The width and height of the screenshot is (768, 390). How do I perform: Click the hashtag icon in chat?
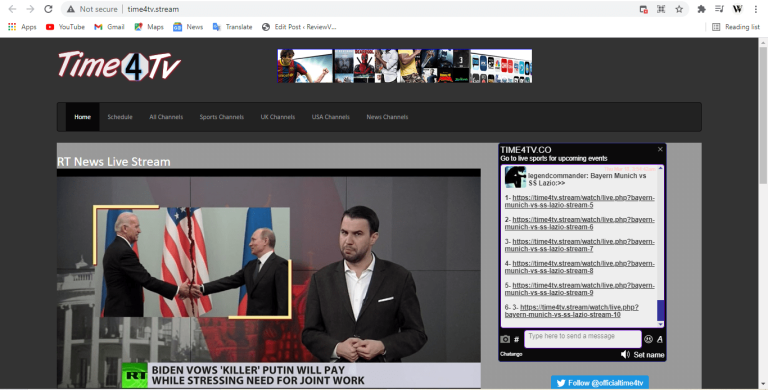pyautogui.click(x=516, y=339)
